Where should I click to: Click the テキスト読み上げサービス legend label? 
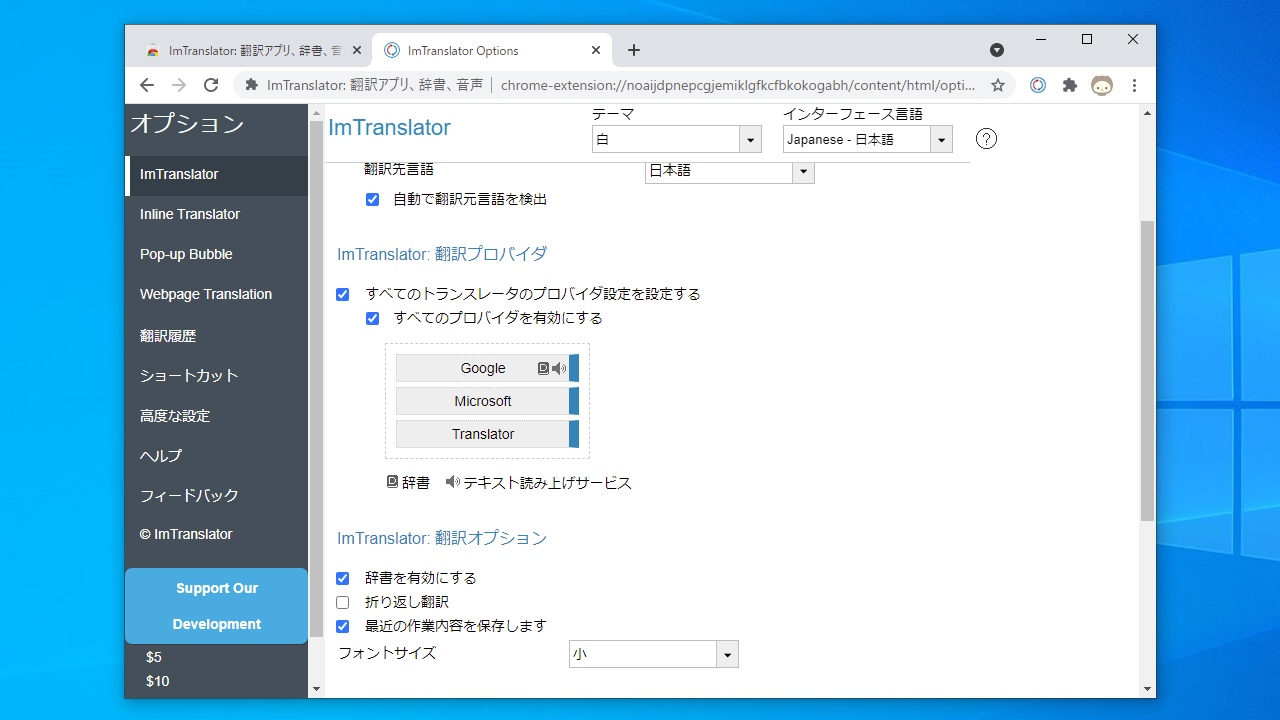point(547,483)
